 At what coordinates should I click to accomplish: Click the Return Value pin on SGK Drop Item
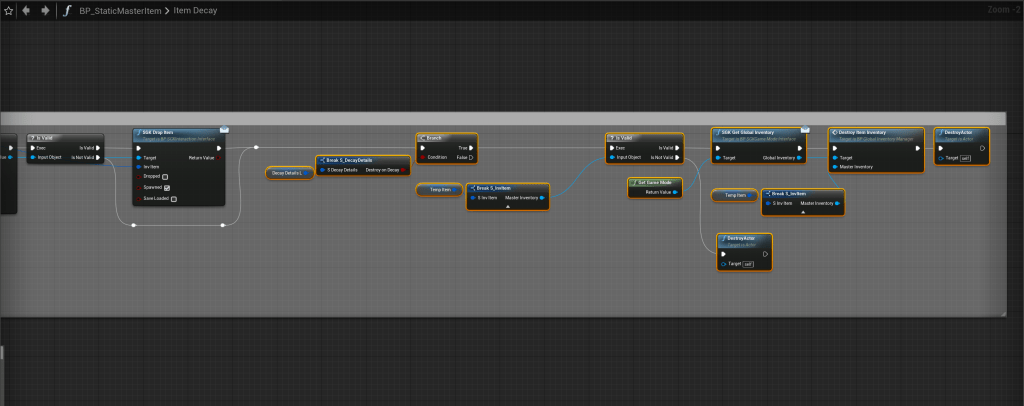219,157
